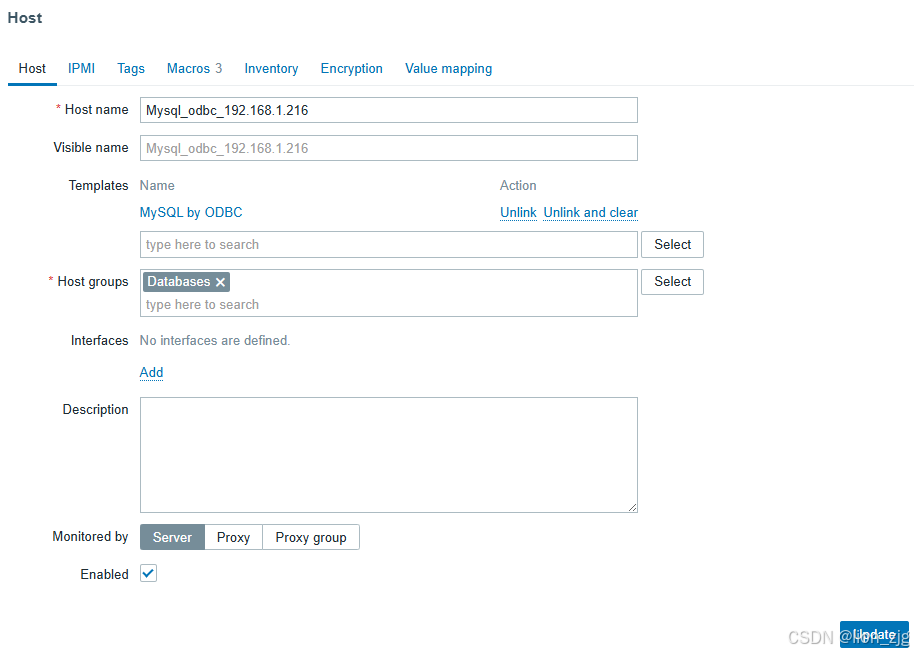Click Unlink and clear for the template

(x=590, y=212)
